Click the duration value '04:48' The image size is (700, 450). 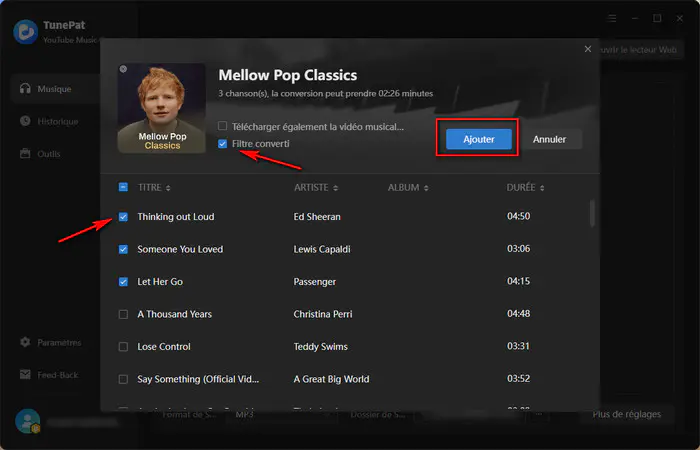(x=518, y=314)
